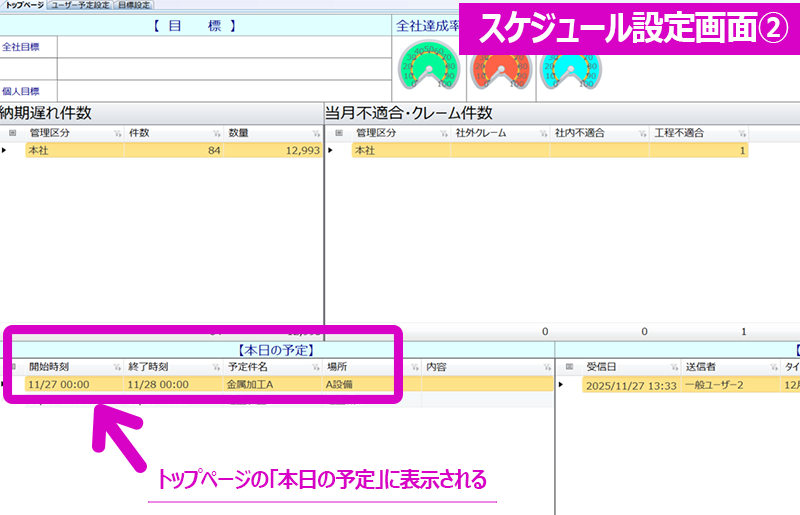Click grid selector icon in クレーム件数 table

[x=339, y=133]
